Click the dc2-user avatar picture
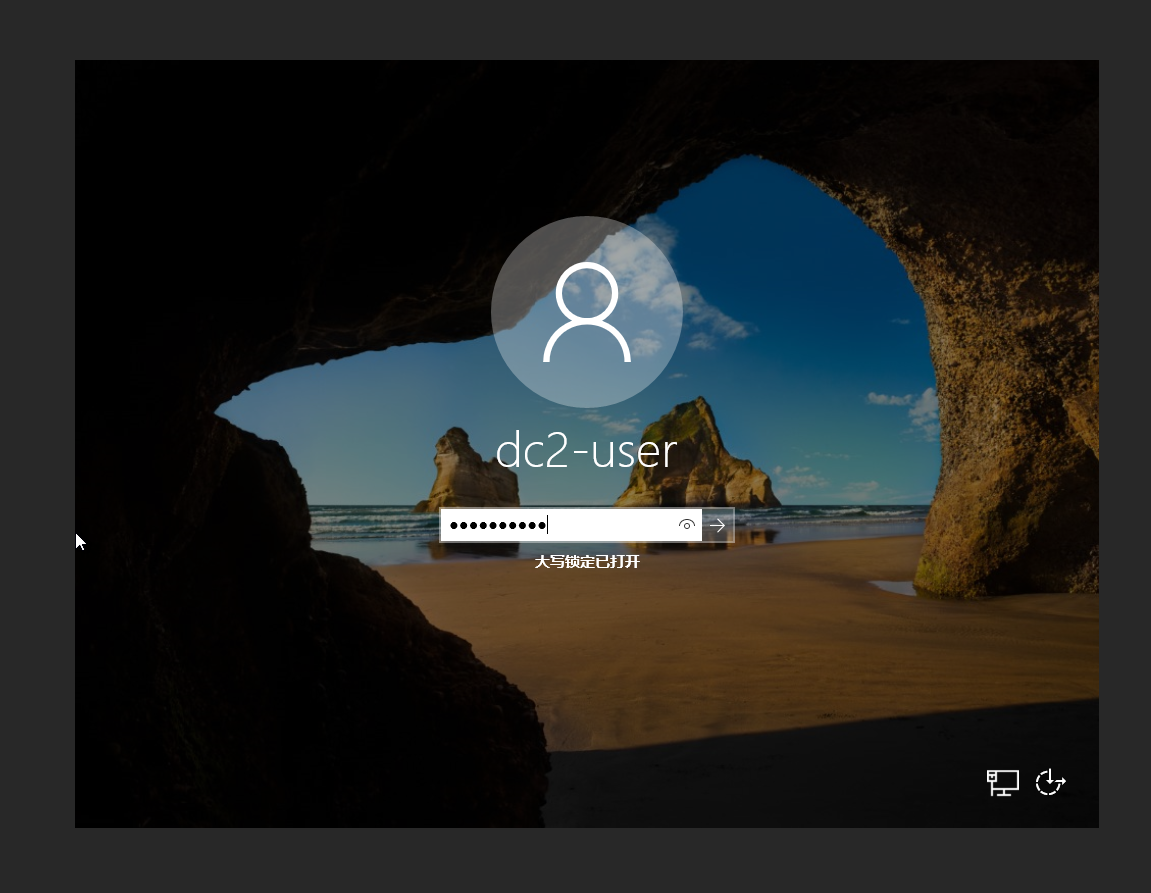This screenshot has width=1151, height=893. 587,312
